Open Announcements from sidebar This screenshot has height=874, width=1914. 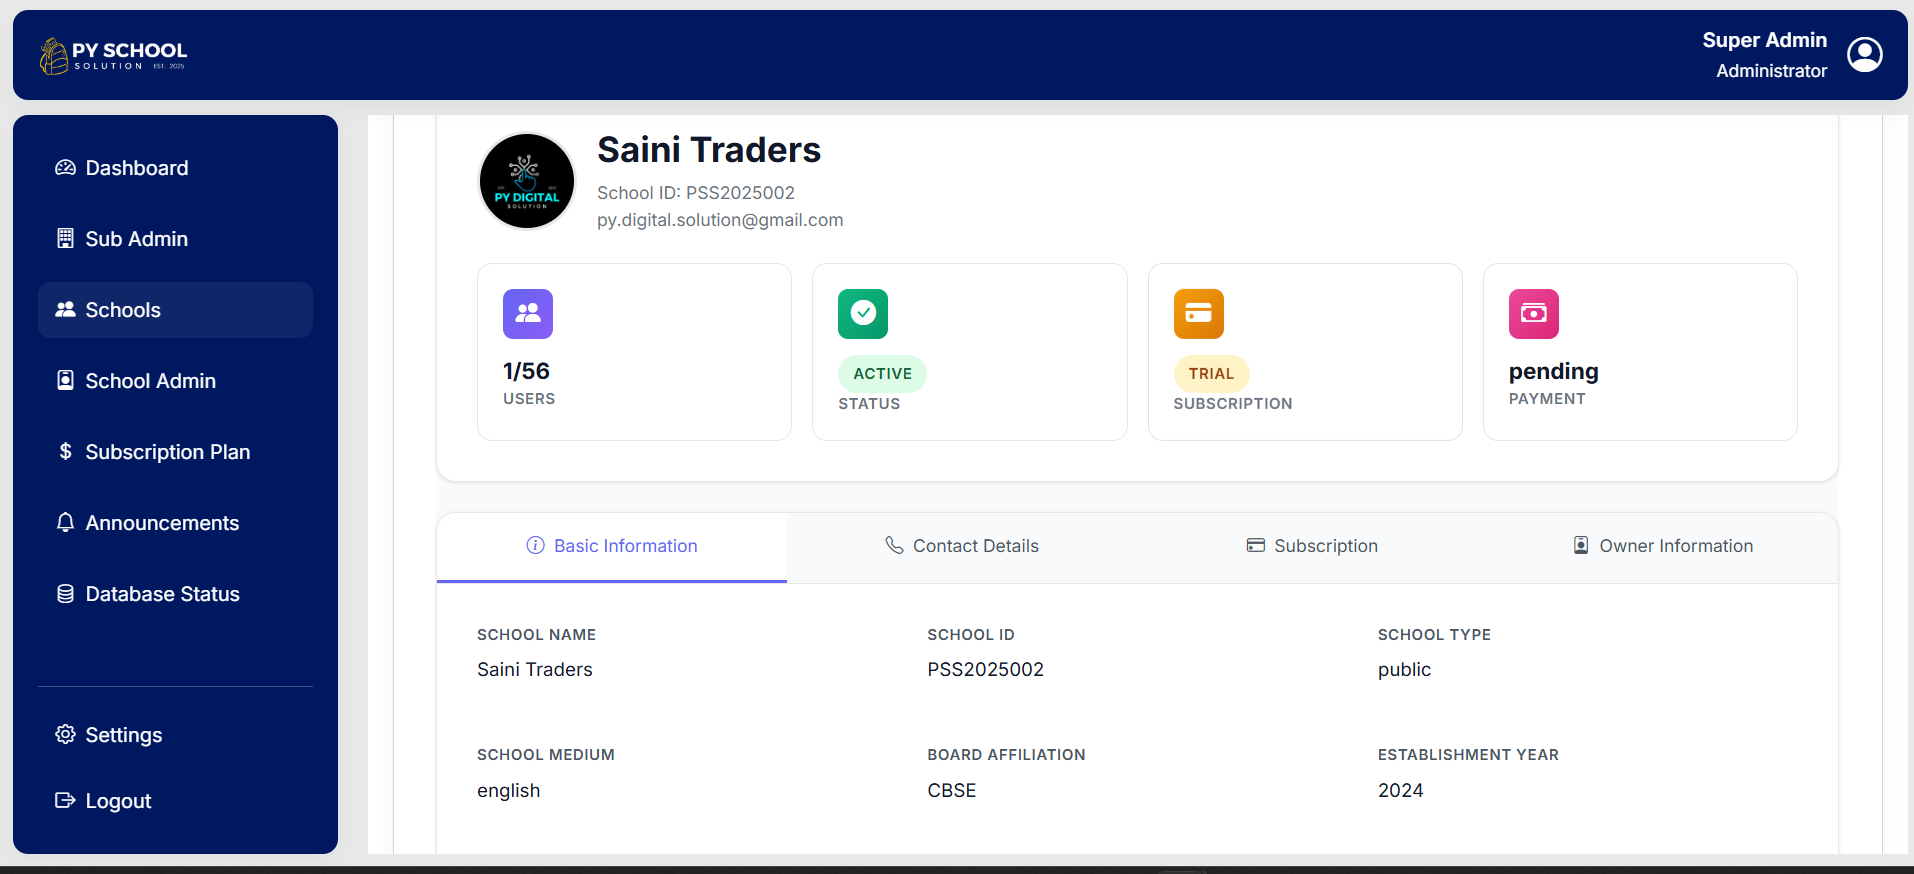coord(175,523)
